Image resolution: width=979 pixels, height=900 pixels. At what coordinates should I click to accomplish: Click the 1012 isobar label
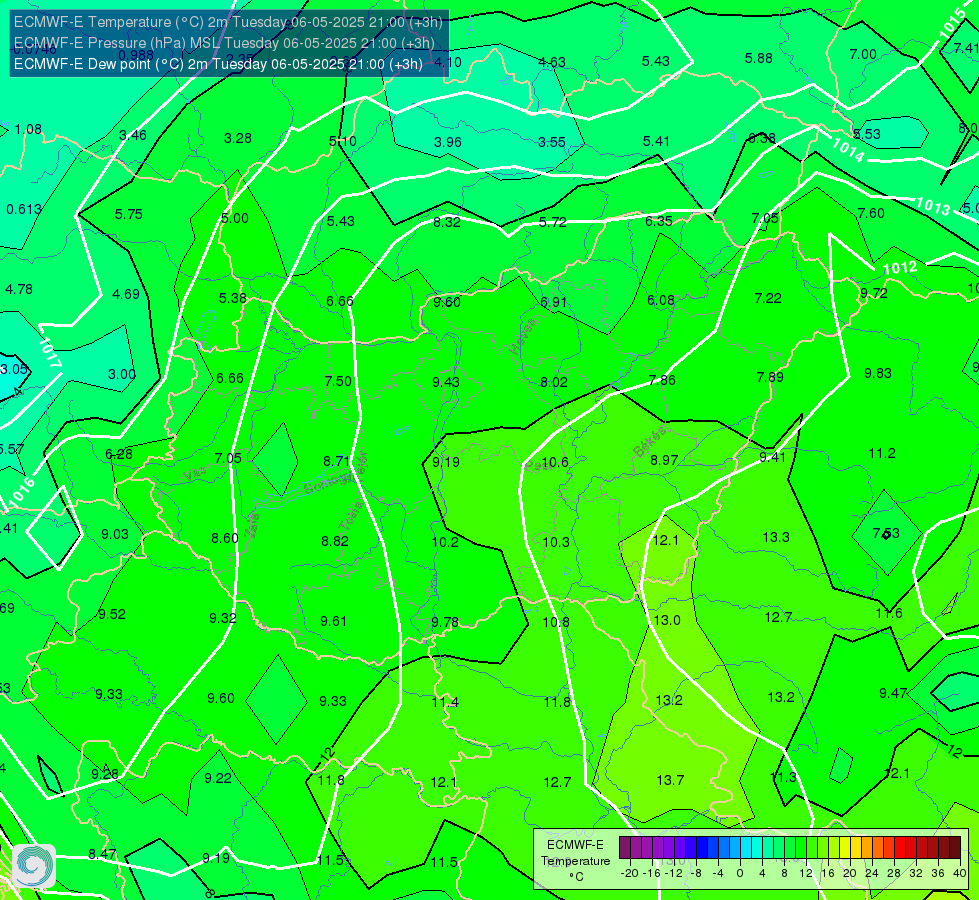(900, 268)
